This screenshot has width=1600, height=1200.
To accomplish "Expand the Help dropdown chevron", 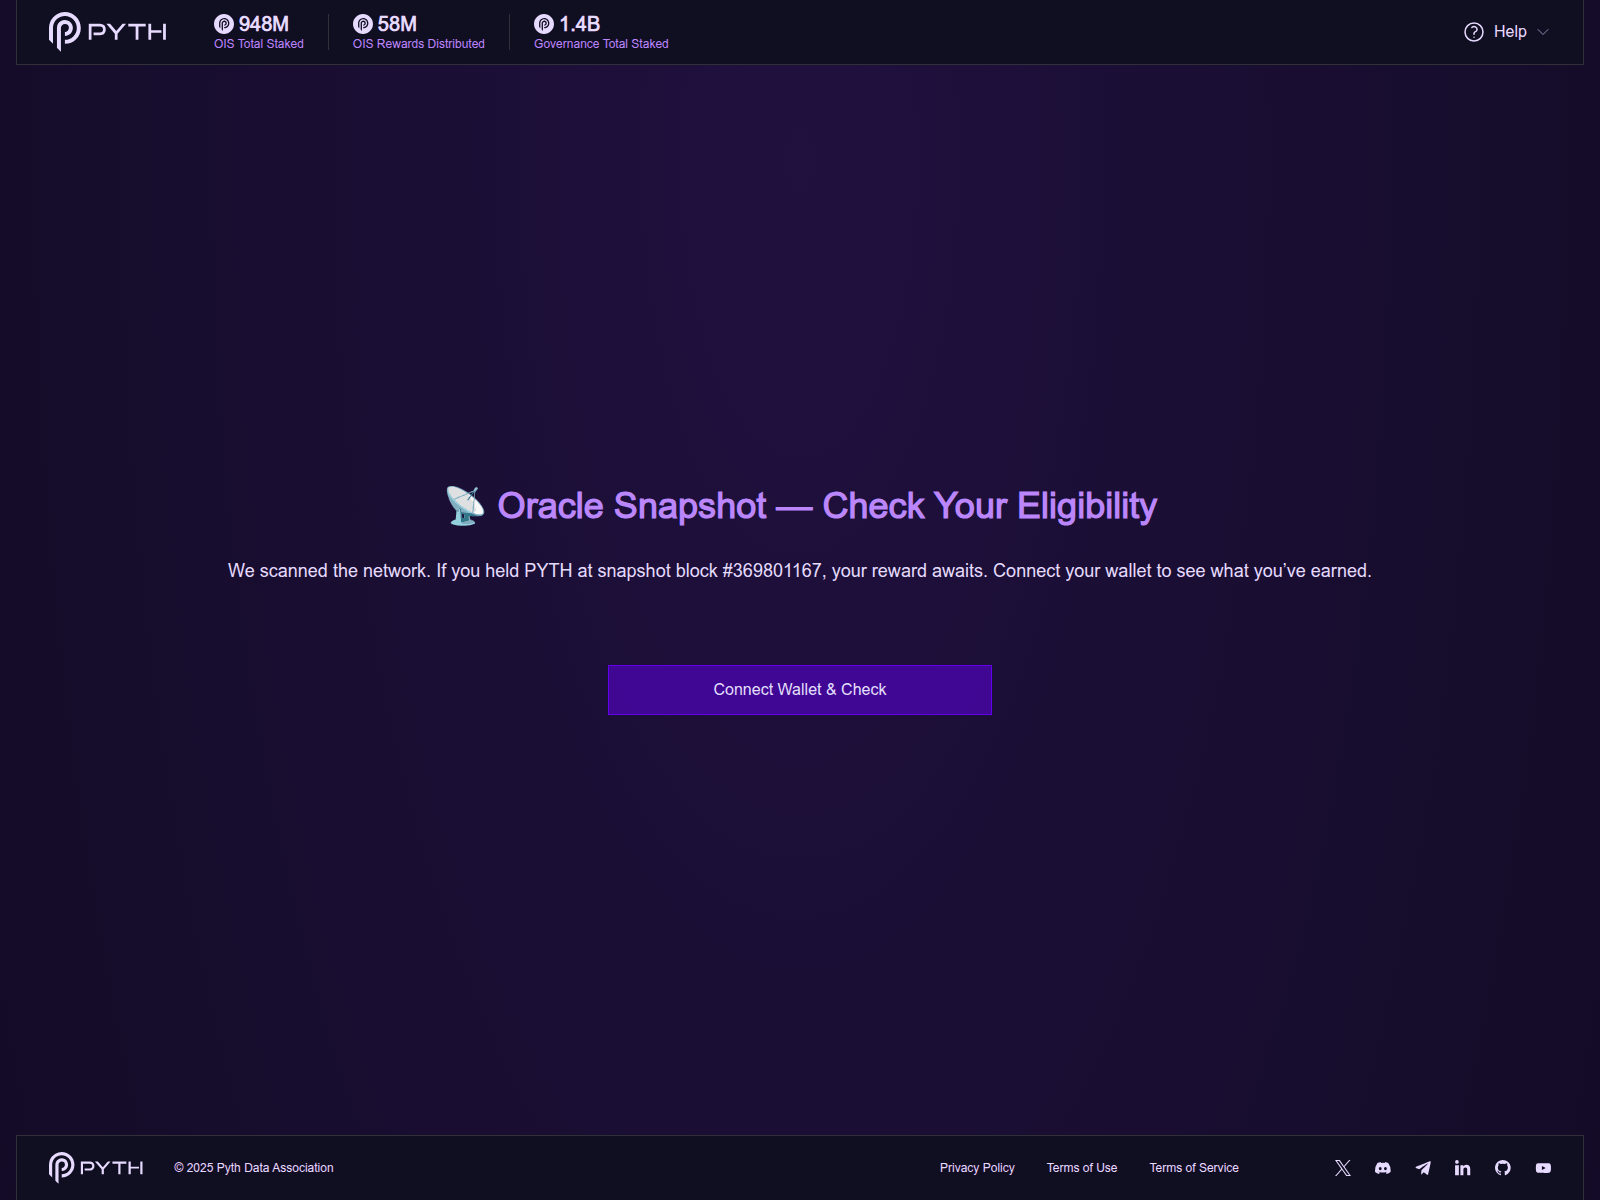I will tap(1543, 32).
